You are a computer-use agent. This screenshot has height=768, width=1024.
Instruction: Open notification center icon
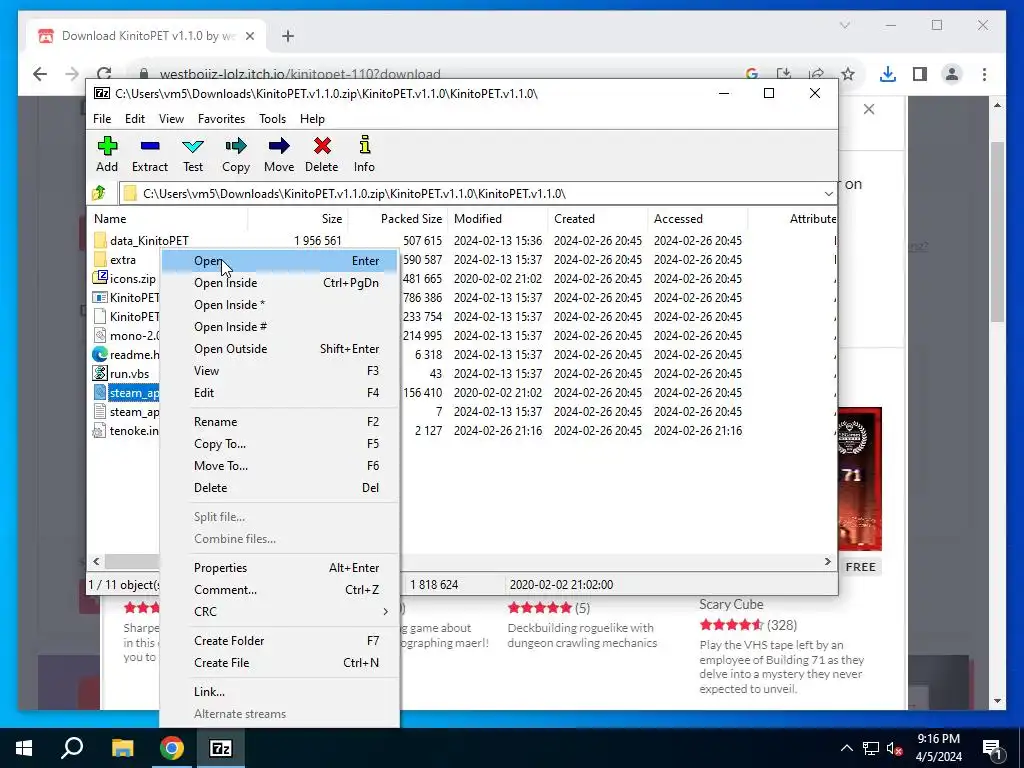click(x=992, y=748)
